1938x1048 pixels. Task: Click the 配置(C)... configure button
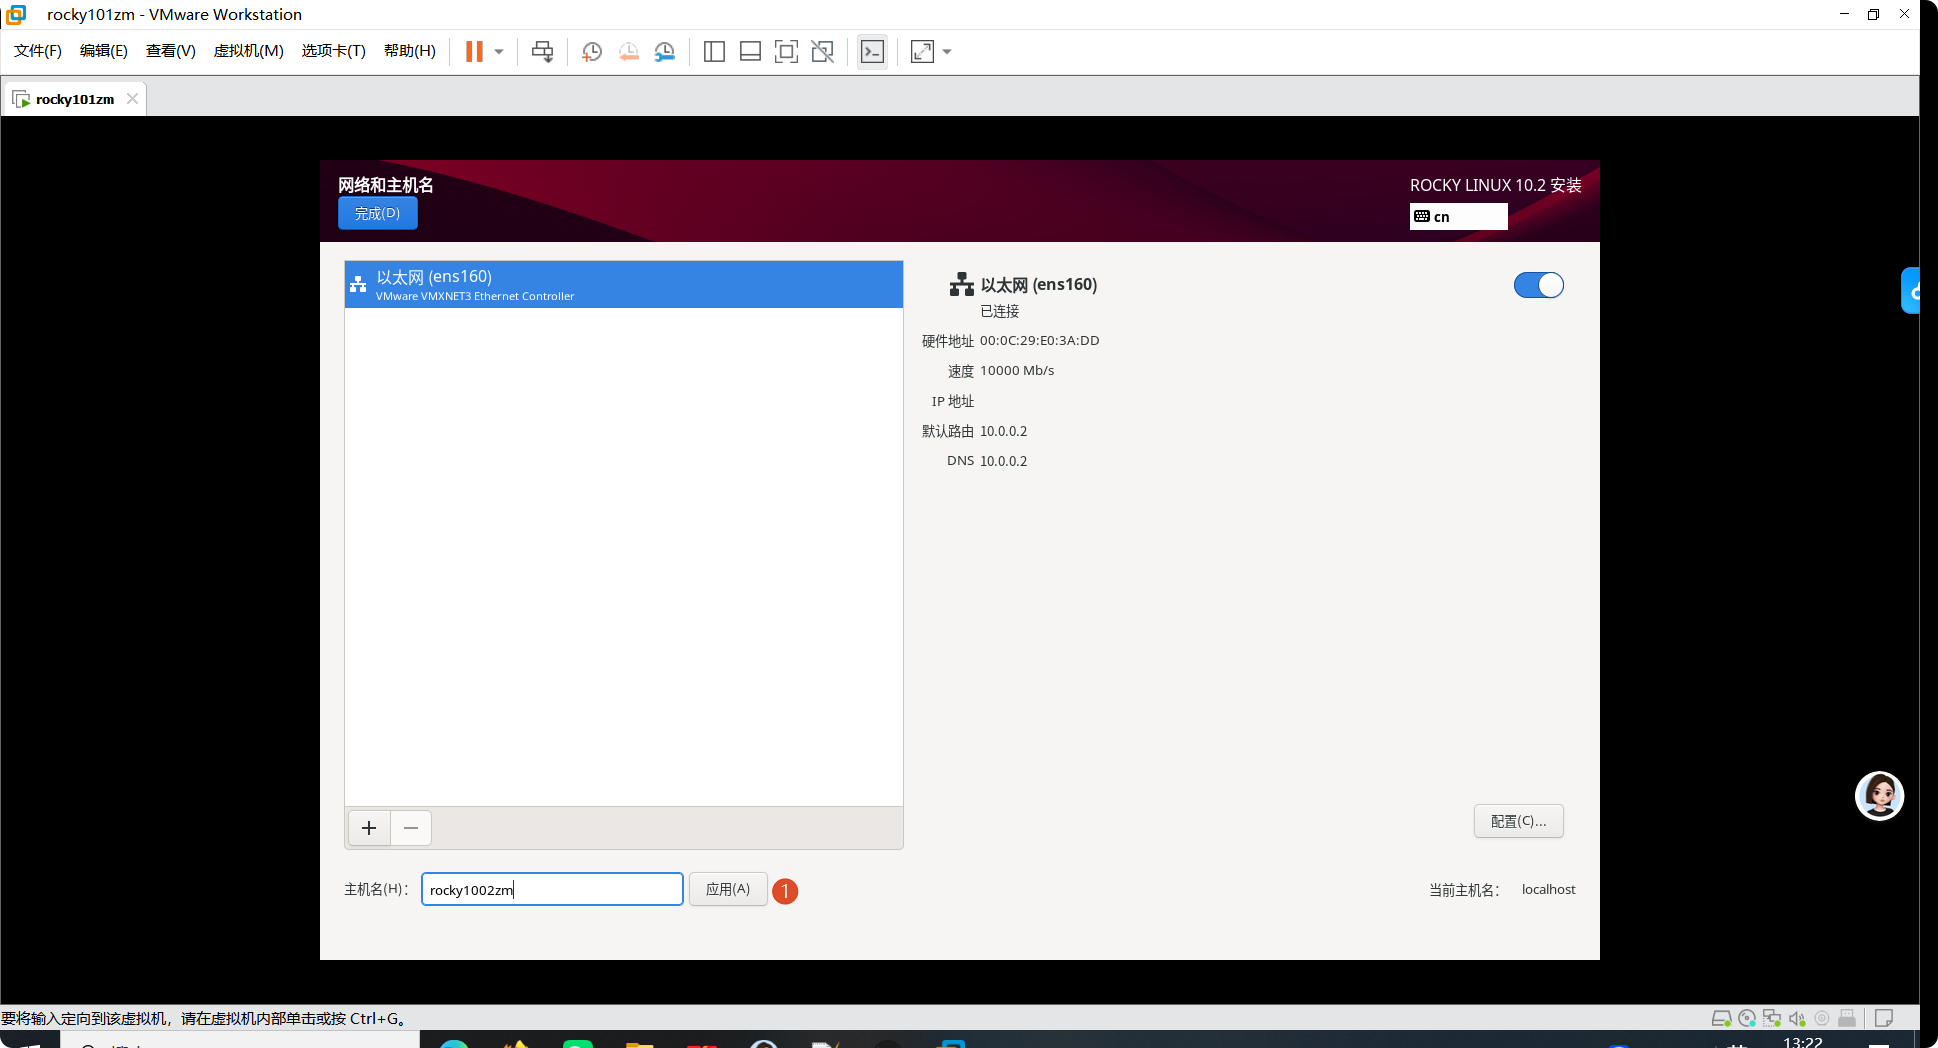pos(1518,821)
